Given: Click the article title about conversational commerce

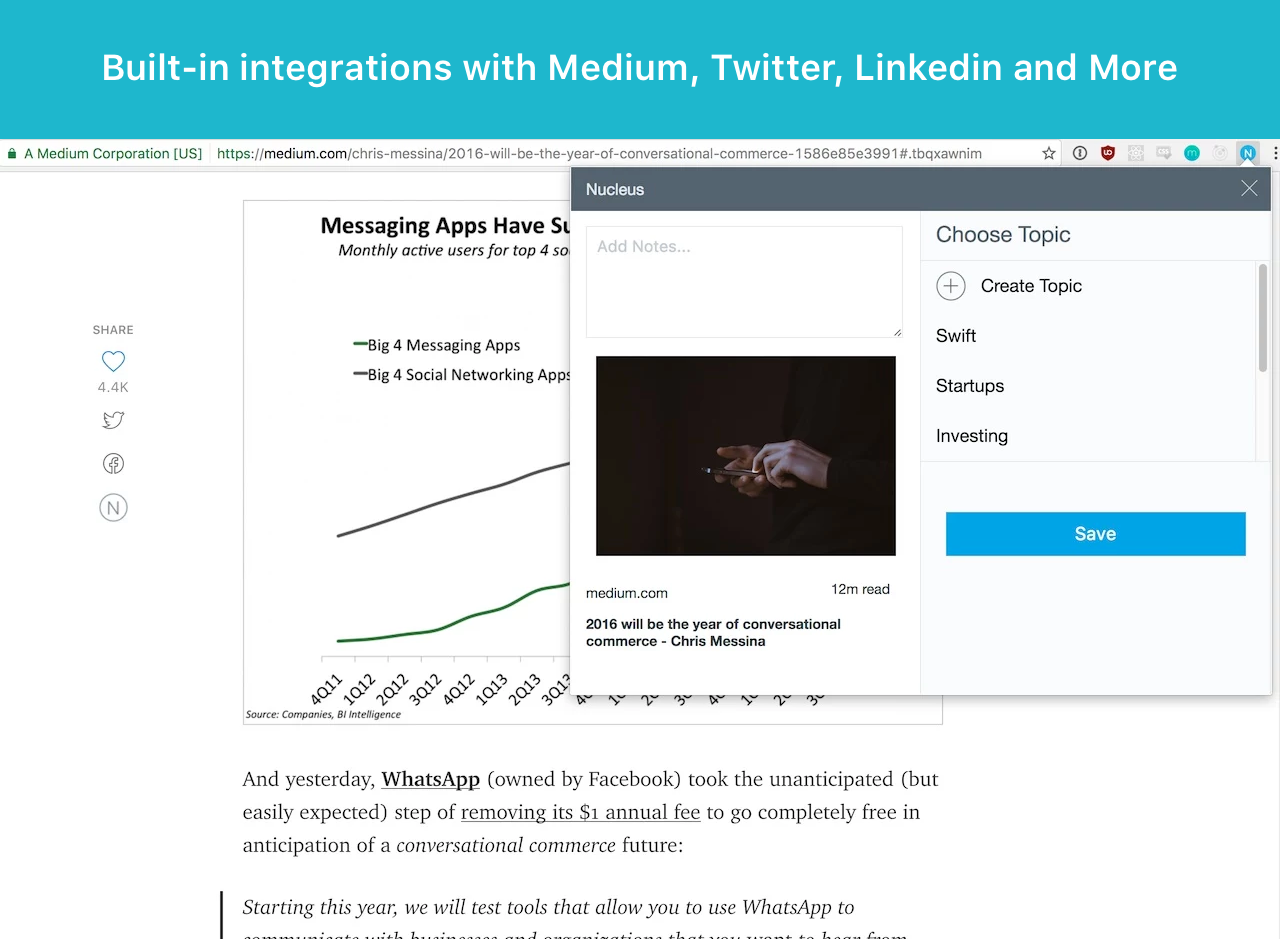Looking at the screenshot, I should coord(713,632).
